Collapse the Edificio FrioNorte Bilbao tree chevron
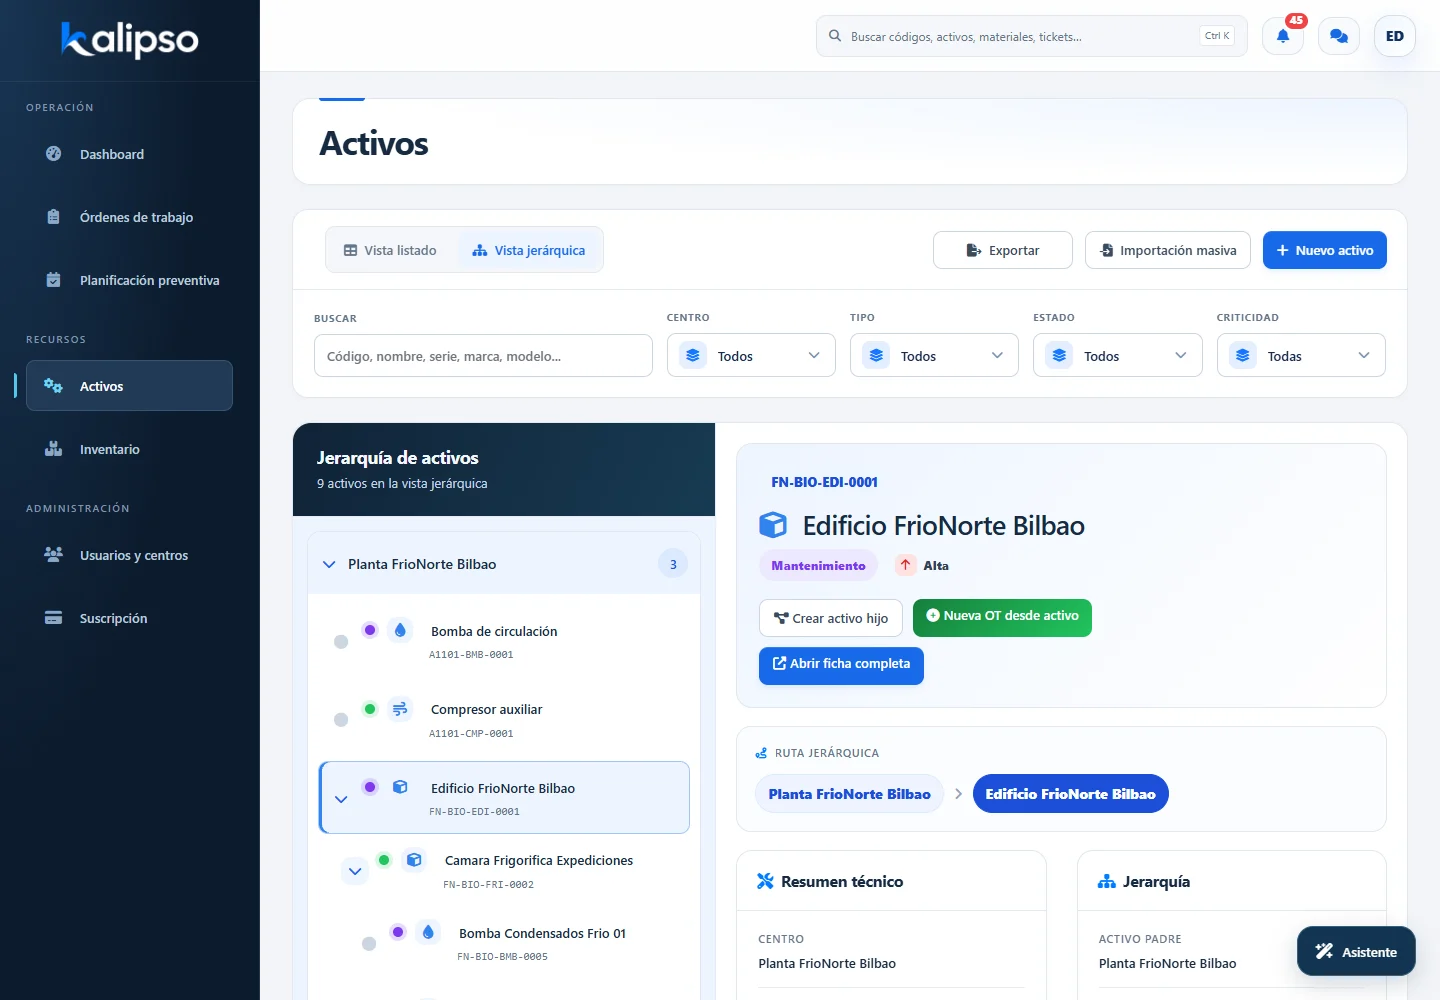 click(341, 799)
